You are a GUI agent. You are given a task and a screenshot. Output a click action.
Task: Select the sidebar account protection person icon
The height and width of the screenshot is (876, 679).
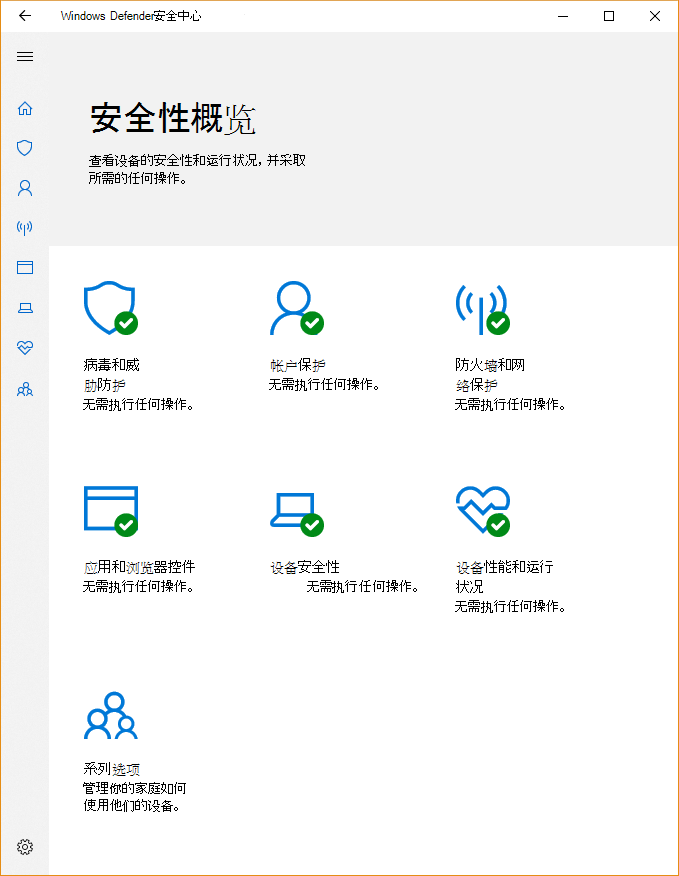click(25, 188)
